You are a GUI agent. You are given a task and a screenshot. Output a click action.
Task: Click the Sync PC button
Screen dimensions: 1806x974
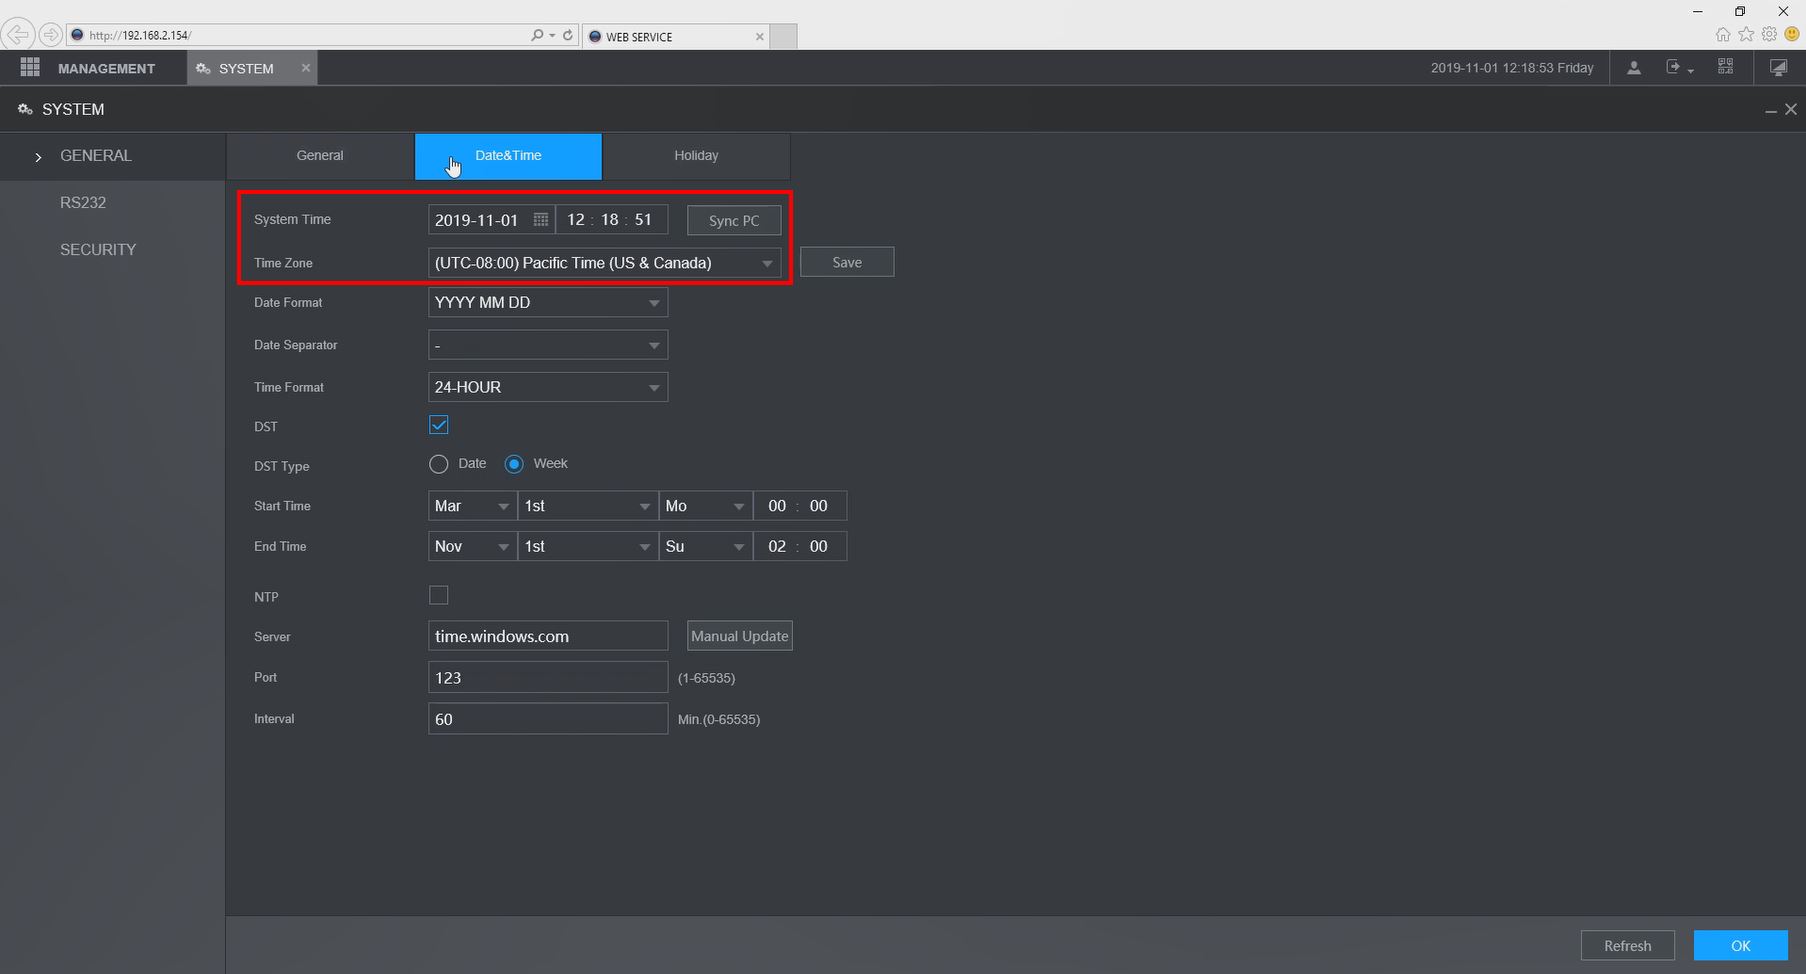coord(733,221)
